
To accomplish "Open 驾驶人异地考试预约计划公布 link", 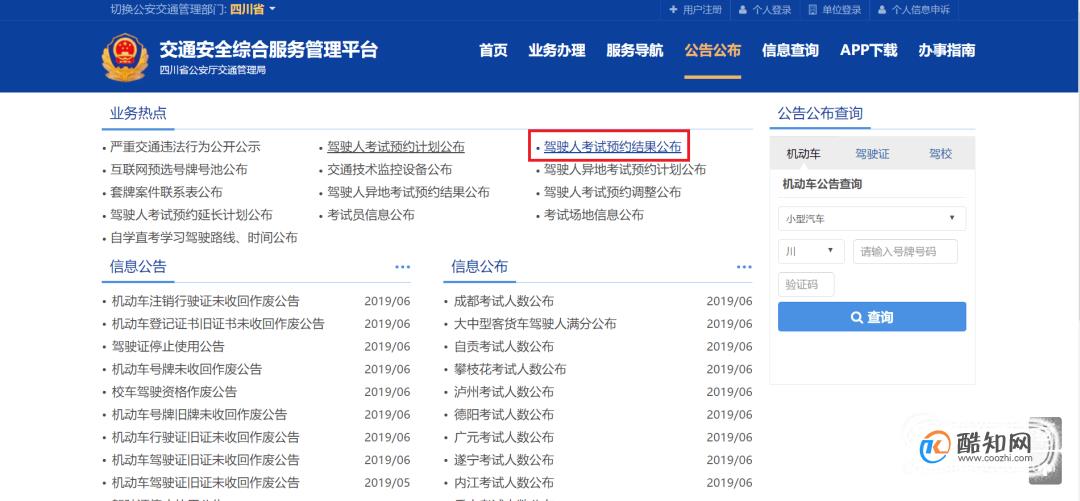I will 625,170.
